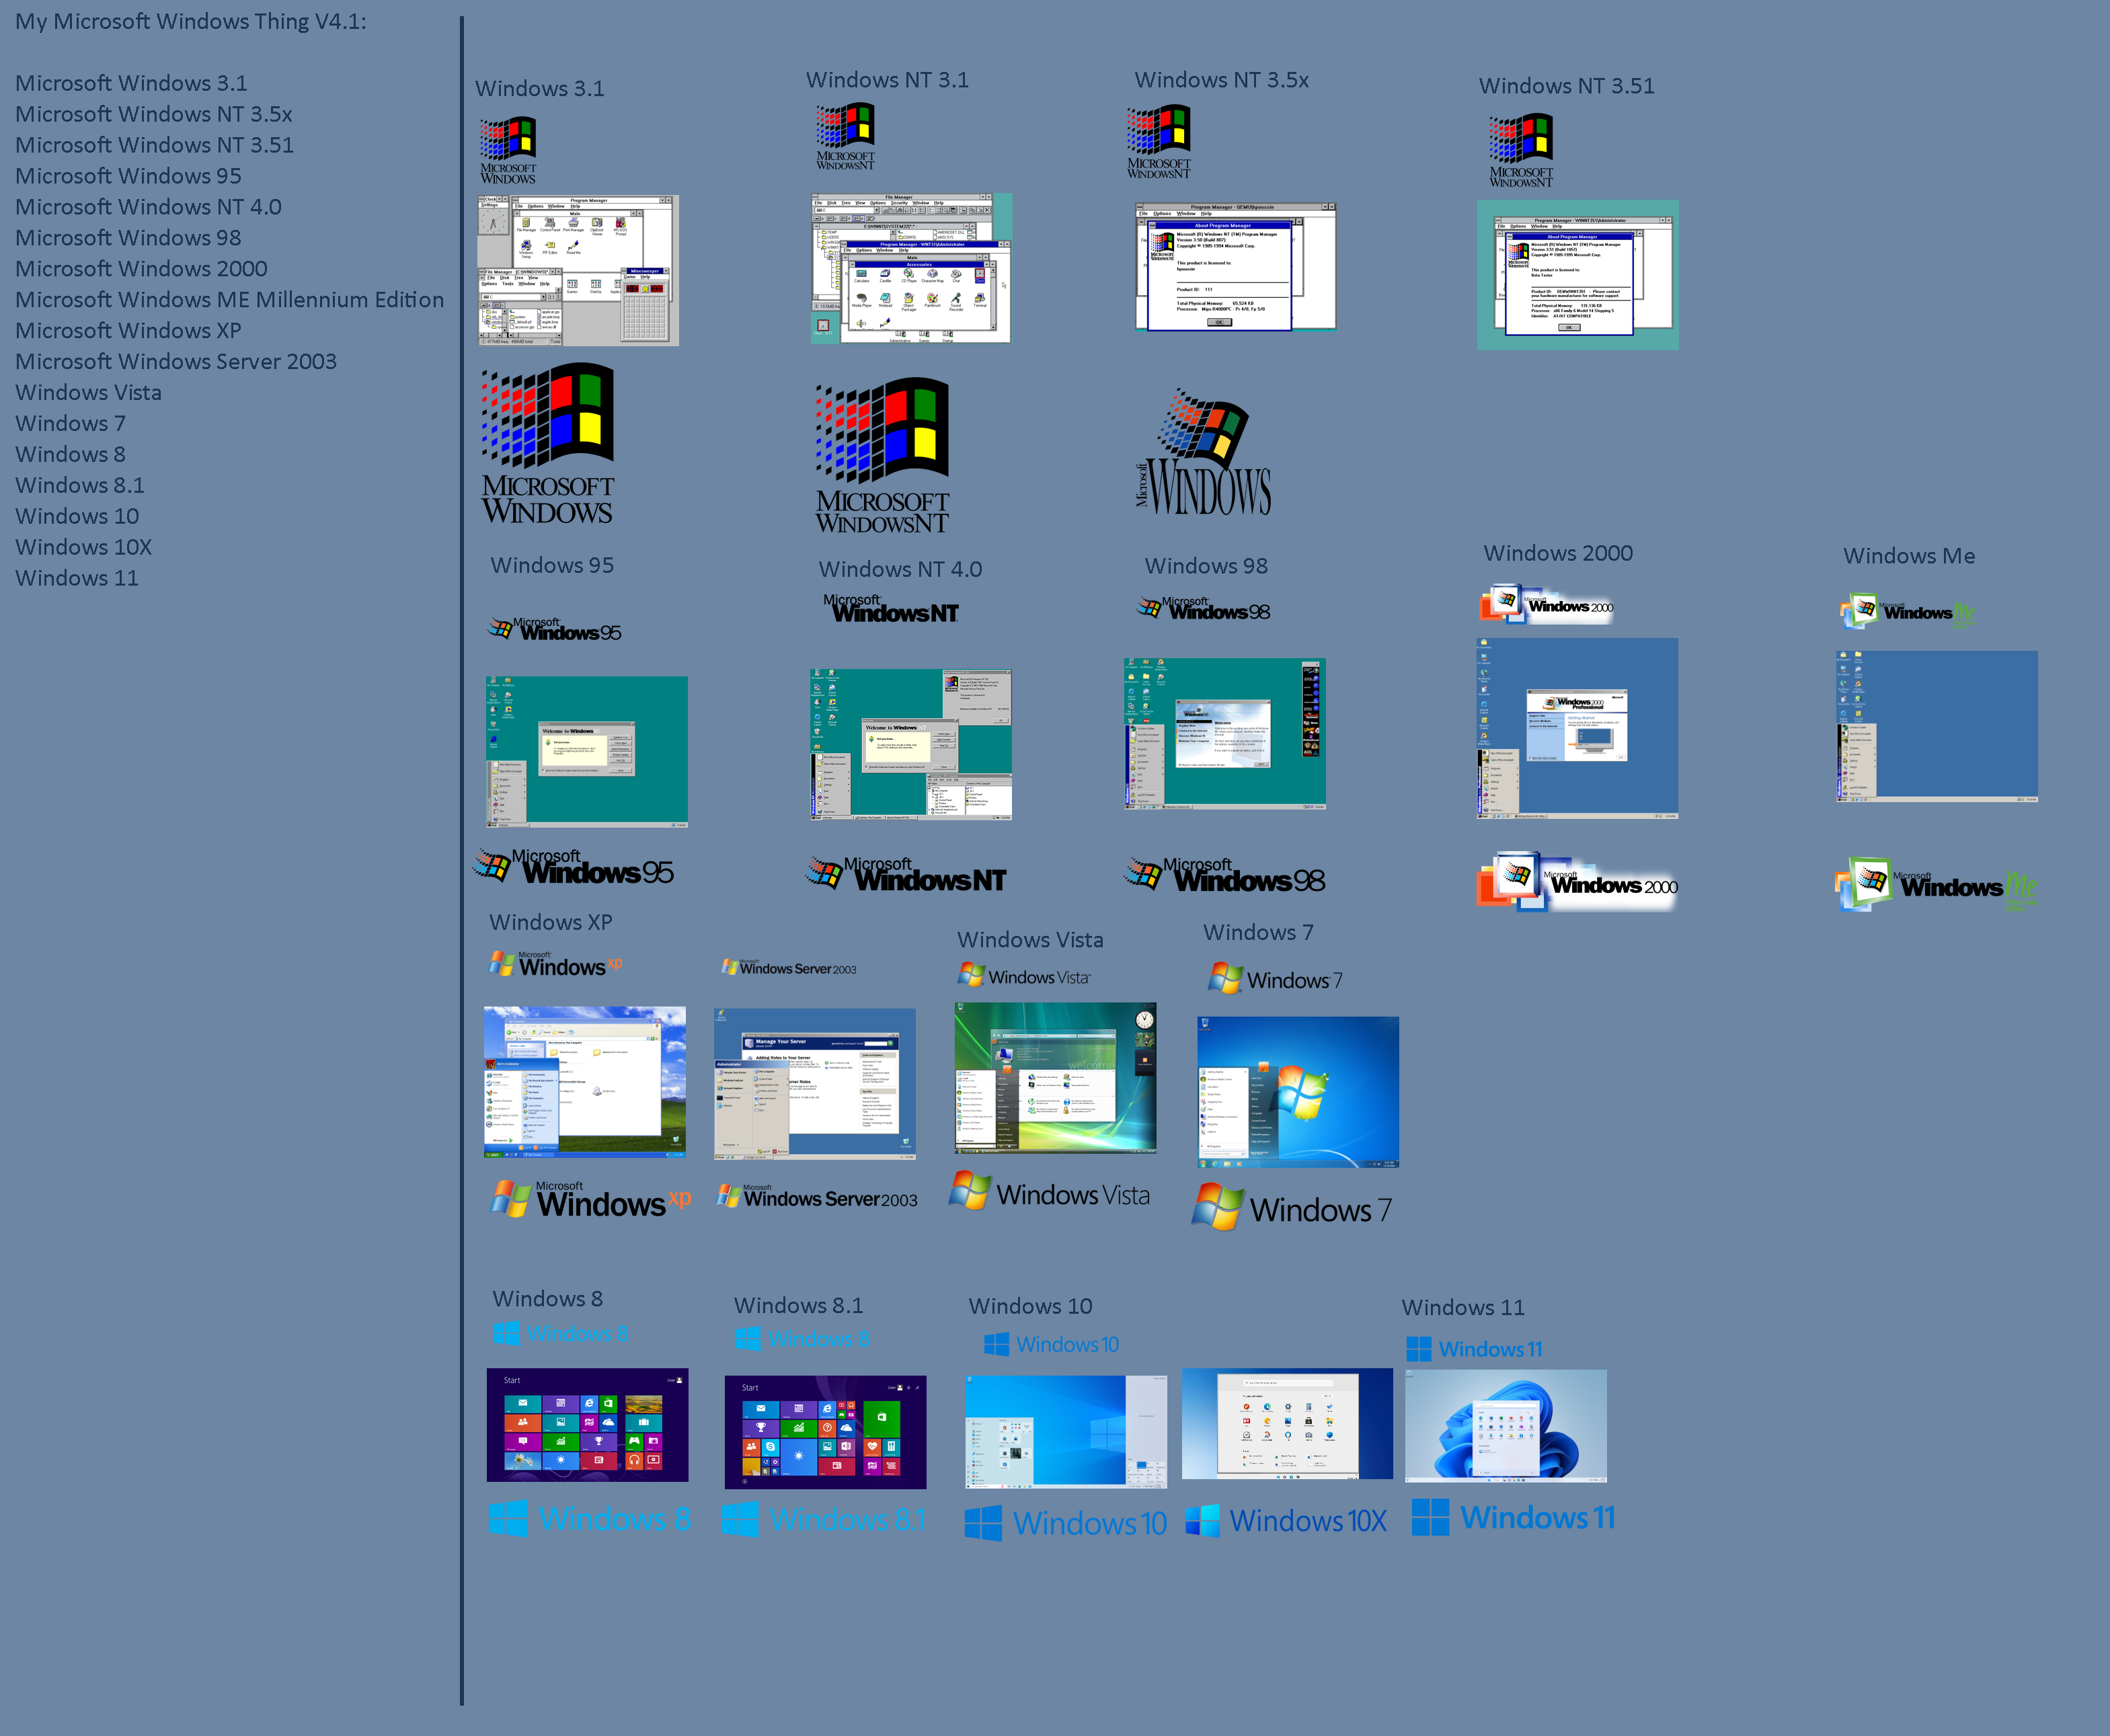Click the 'Windows NT 3.5x' heading above the logos

point(1221,80)
